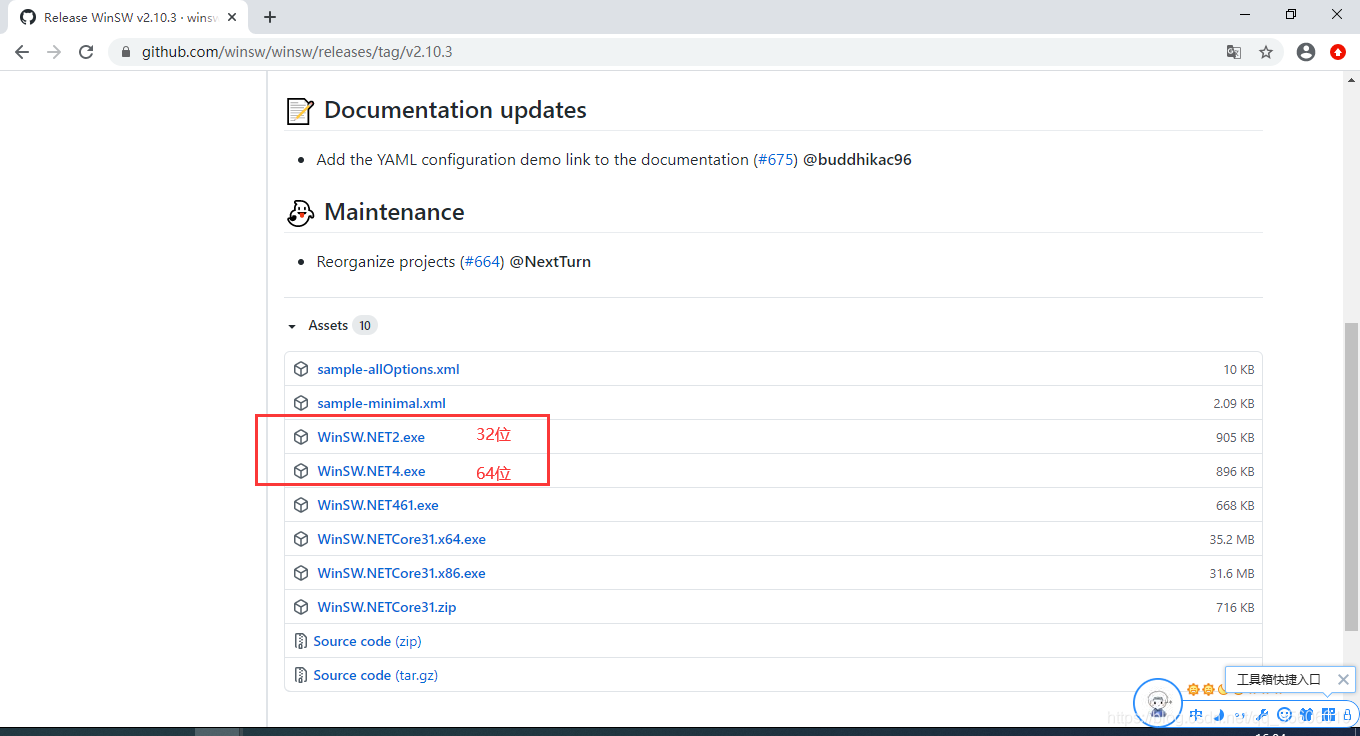
Task: Switch Chinese input mode with 中 icon
Action: tap(1196, 714)
